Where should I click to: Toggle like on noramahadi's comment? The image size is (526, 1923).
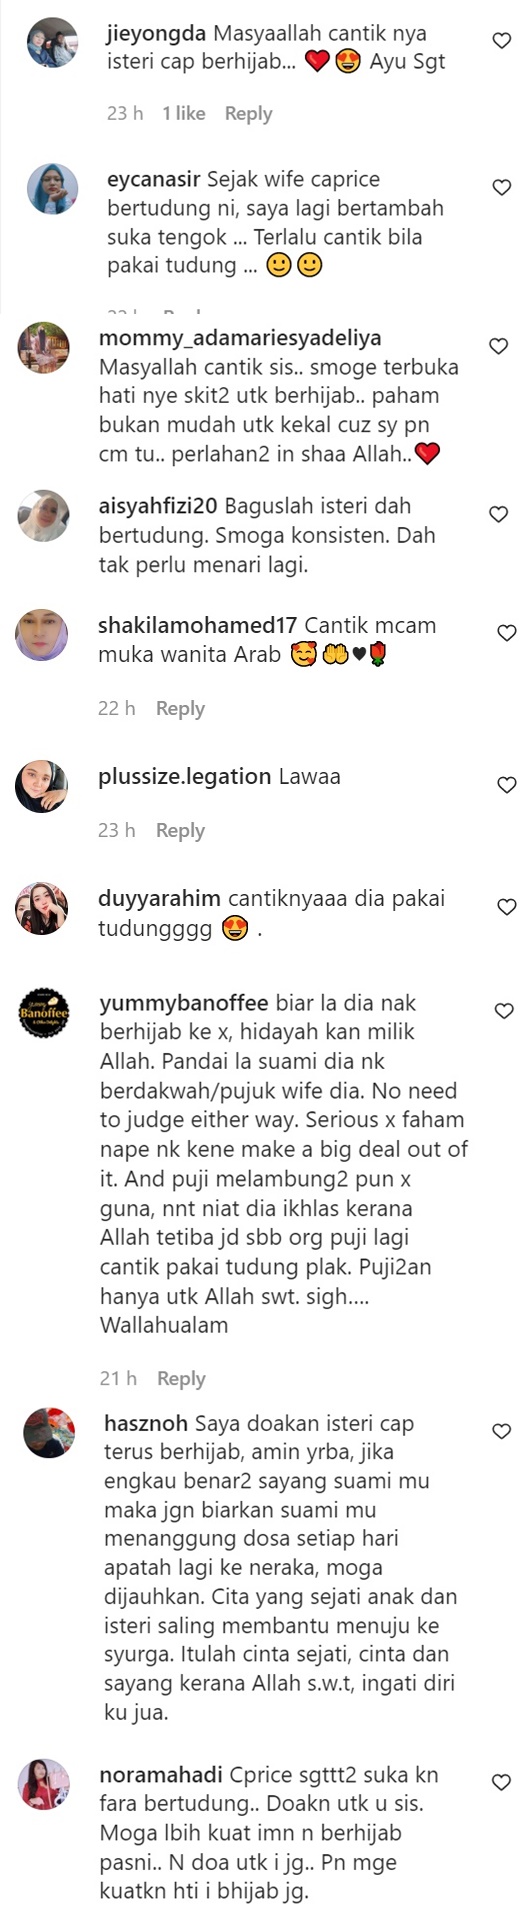coord(502,1782)
